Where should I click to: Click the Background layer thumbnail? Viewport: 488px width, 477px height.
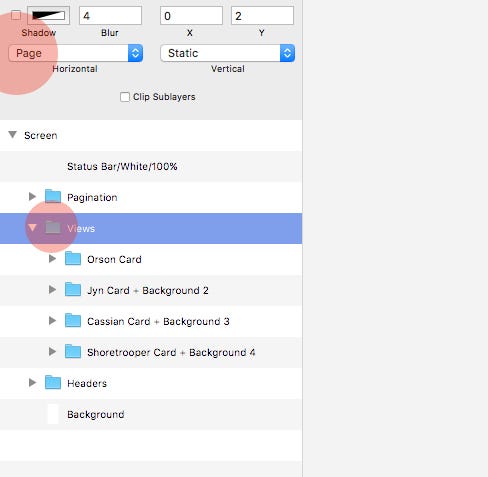(x=53, y=414)
